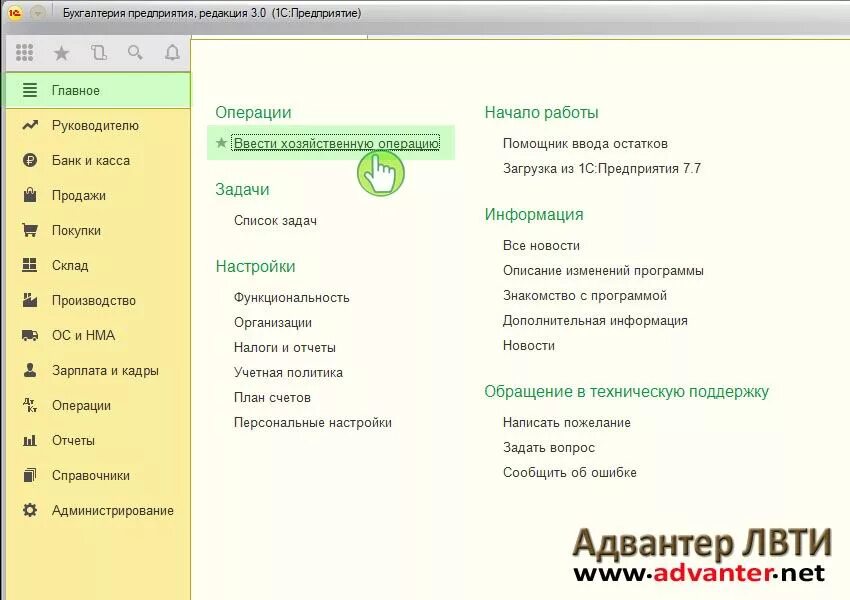The height and width of the screenshot is (600, 850).
Task: Open Дополнительная информация link
Action: coord(595,320)
